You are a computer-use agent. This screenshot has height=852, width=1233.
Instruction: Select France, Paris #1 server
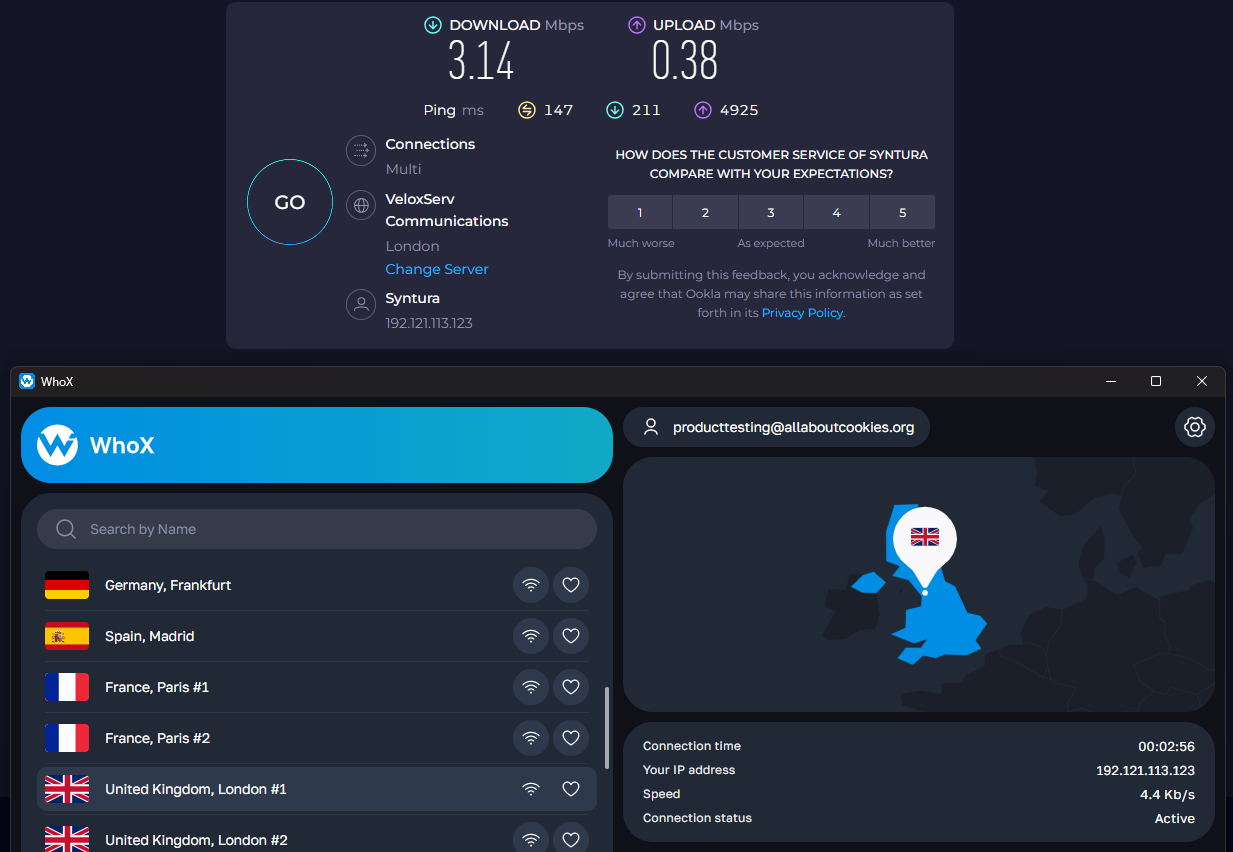pyautogui.click(x=317, y=687)
